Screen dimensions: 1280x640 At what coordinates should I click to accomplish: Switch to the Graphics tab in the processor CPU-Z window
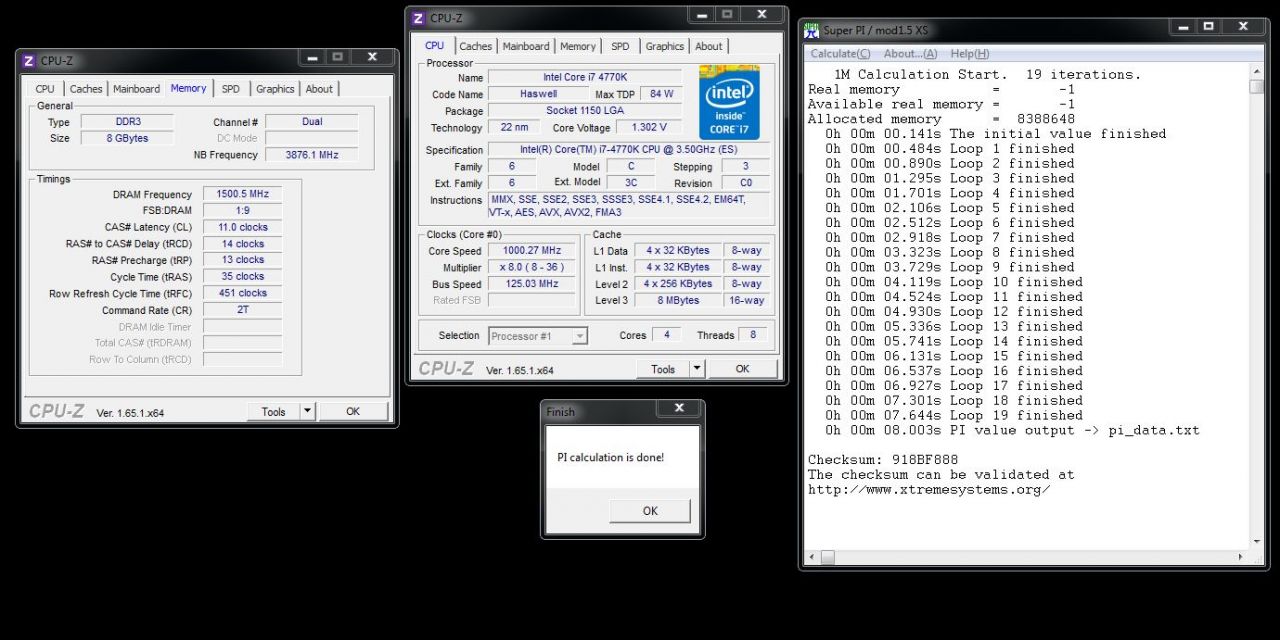(x=664, y=46)
